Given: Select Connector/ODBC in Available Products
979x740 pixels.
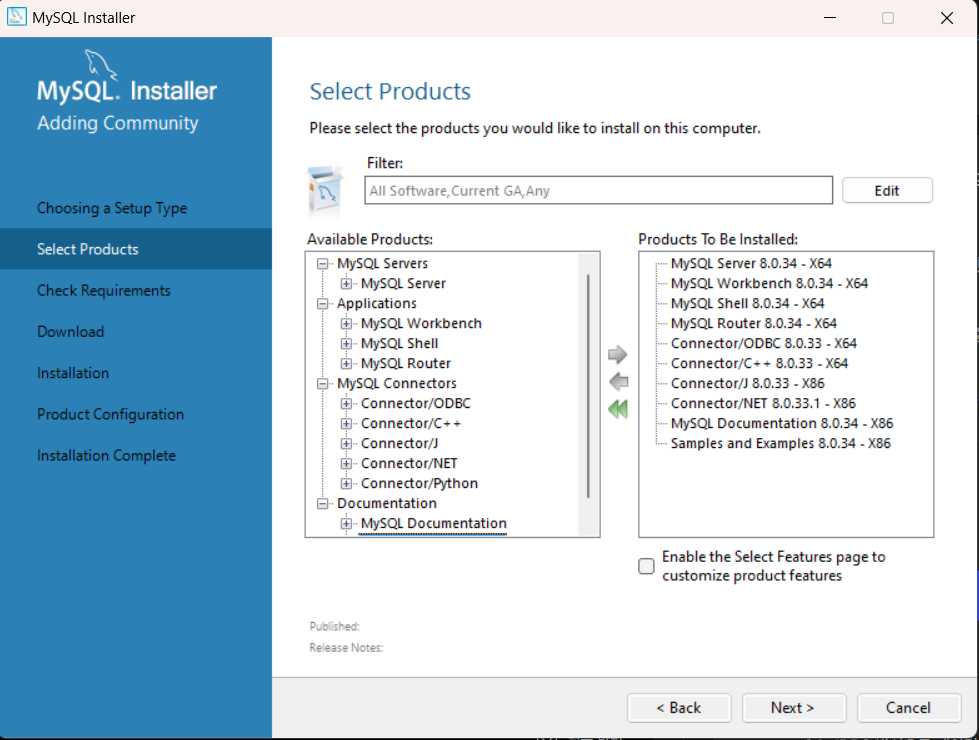Looking at the screenshot, I should click(x=416, y=403).
